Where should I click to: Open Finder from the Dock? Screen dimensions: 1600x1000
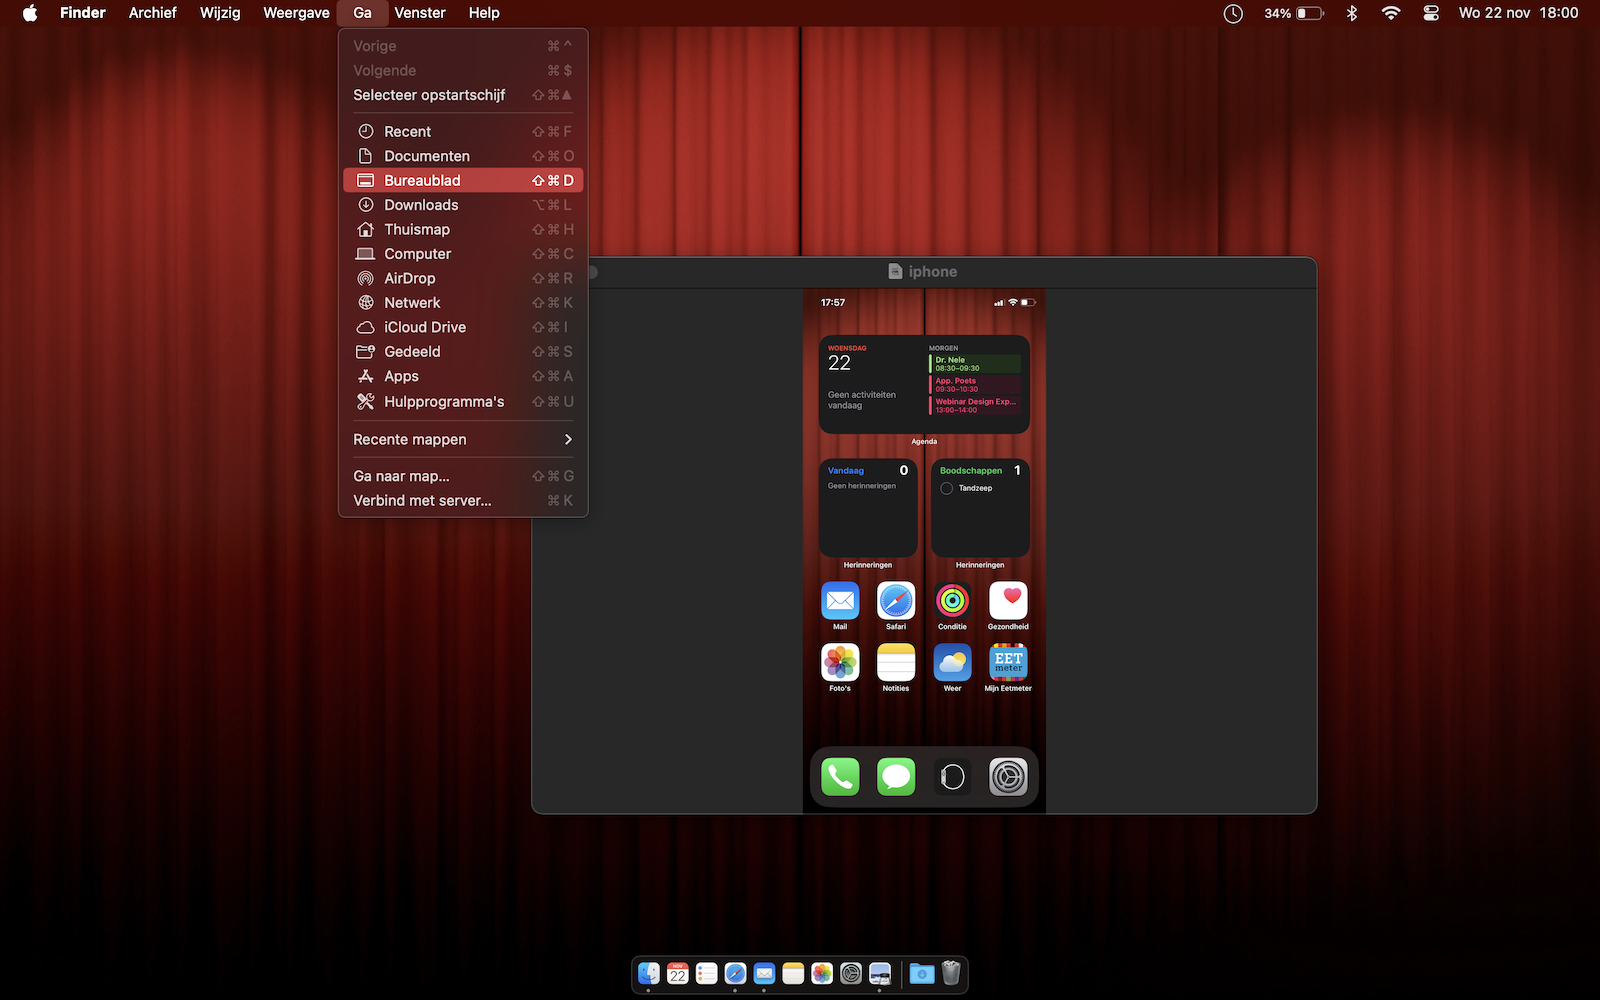[x=649, y=973]
